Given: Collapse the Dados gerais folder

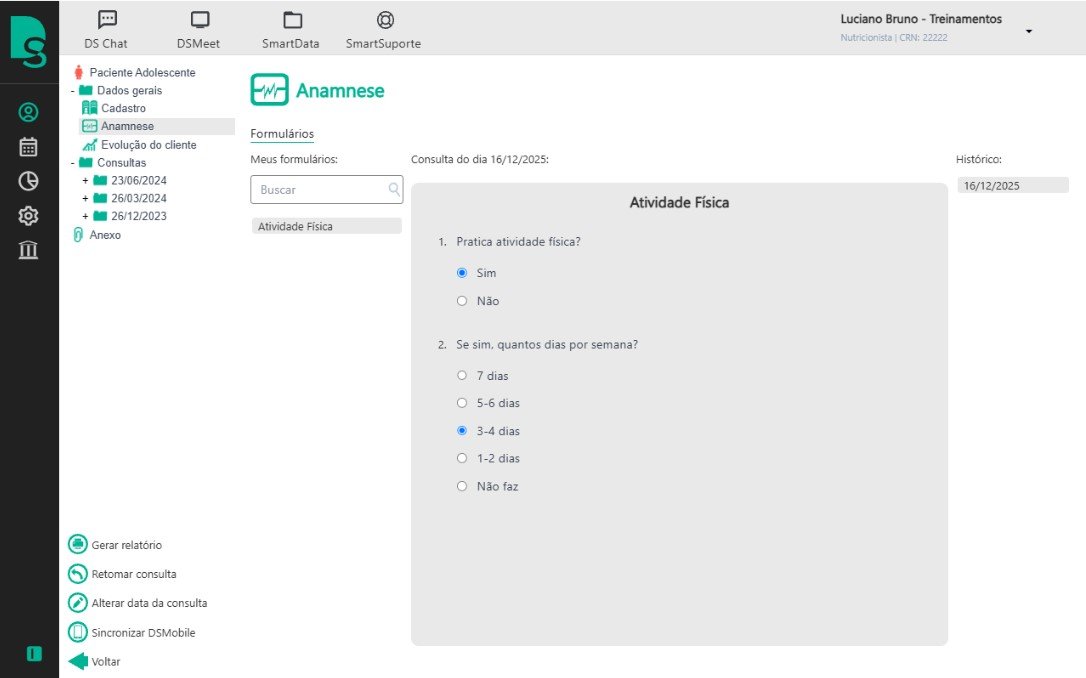Looking at the screenshot, I should tap(73, 91).
